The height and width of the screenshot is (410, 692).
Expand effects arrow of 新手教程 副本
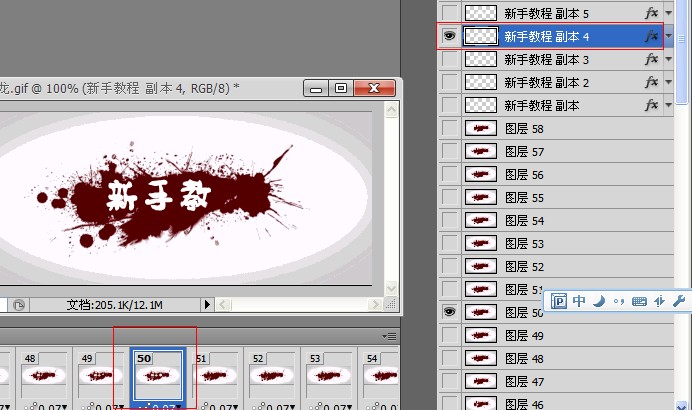click(668, 105)
